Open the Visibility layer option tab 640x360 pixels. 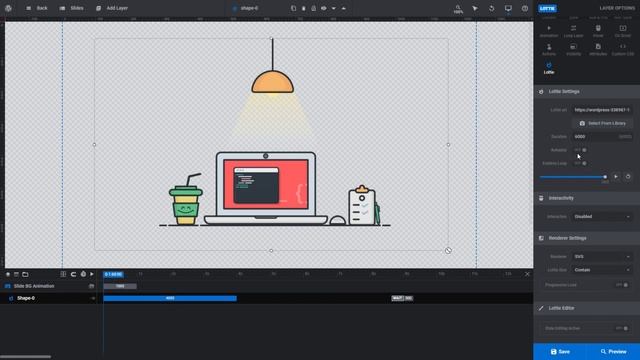click(x=573, y=49)
